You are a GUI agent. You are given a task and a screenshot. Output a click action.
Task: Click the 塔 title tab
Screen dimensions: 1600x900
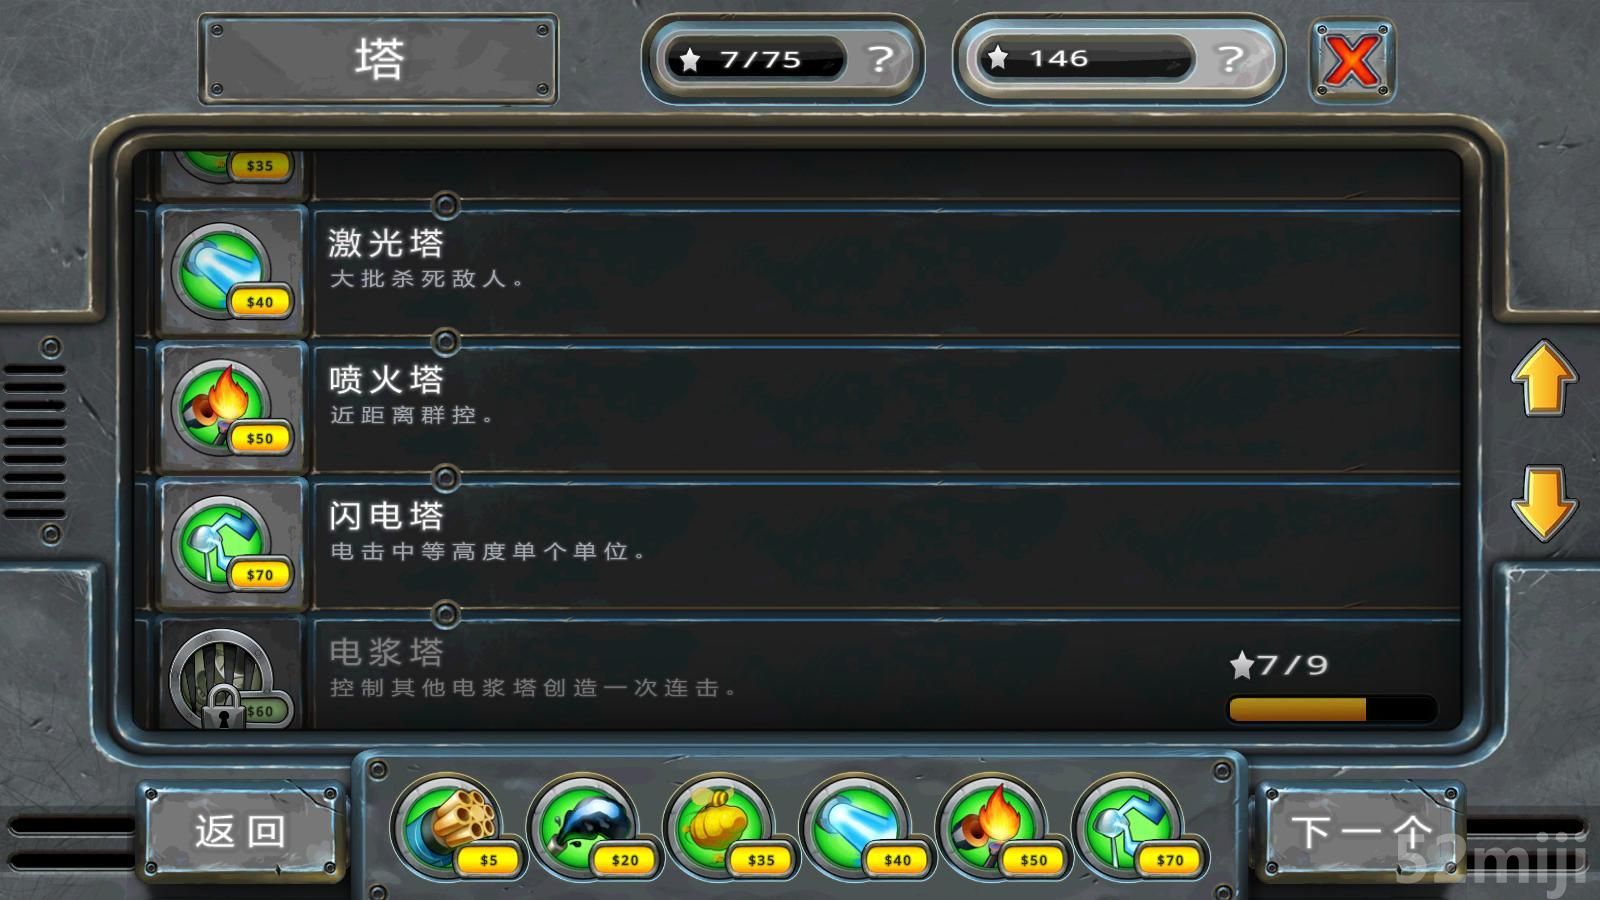(x=378, y=59)
